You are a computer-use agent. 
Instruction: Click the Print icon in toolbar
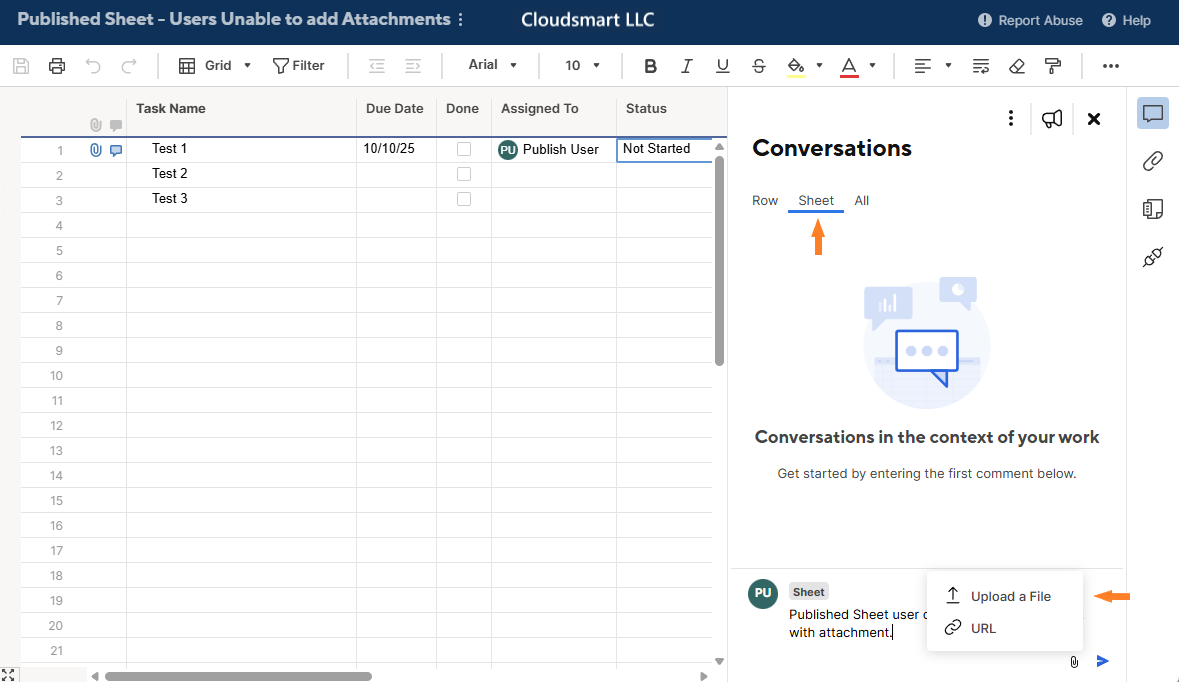tap(57, 66)
